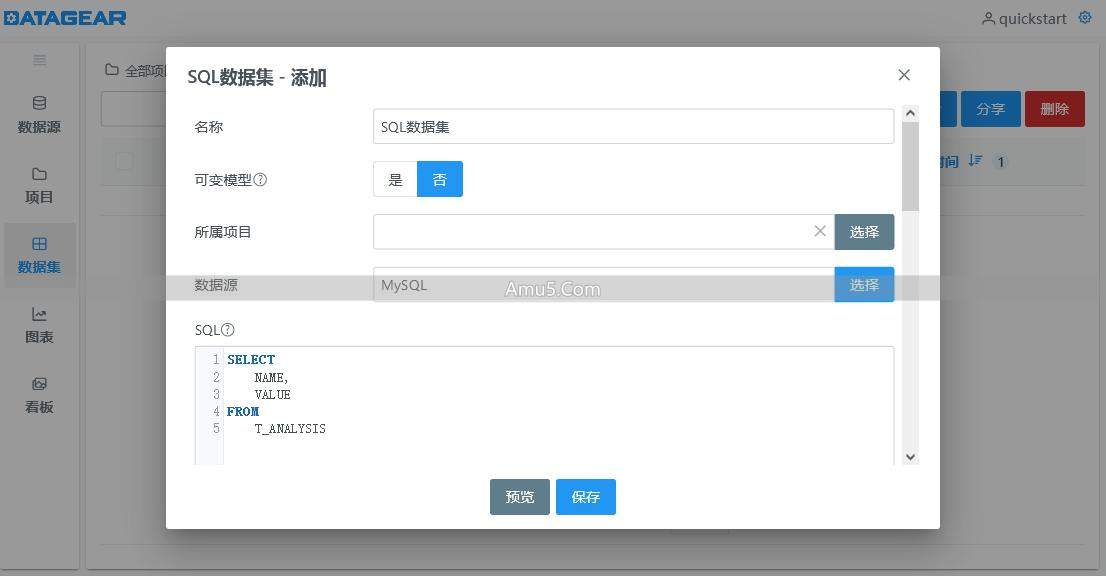Select 否 for 可变模型
1106x576 pixels.
pyautogui.click(x=440, y=179)
